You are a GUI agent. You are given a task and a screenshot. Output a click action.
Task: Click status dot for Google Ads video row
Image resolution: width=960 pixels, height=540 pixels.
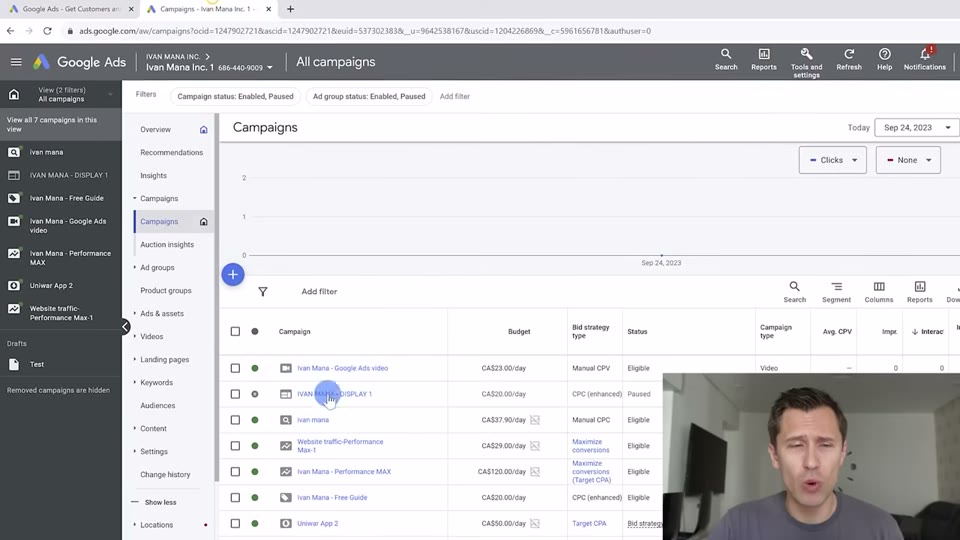tap(255, 368)
